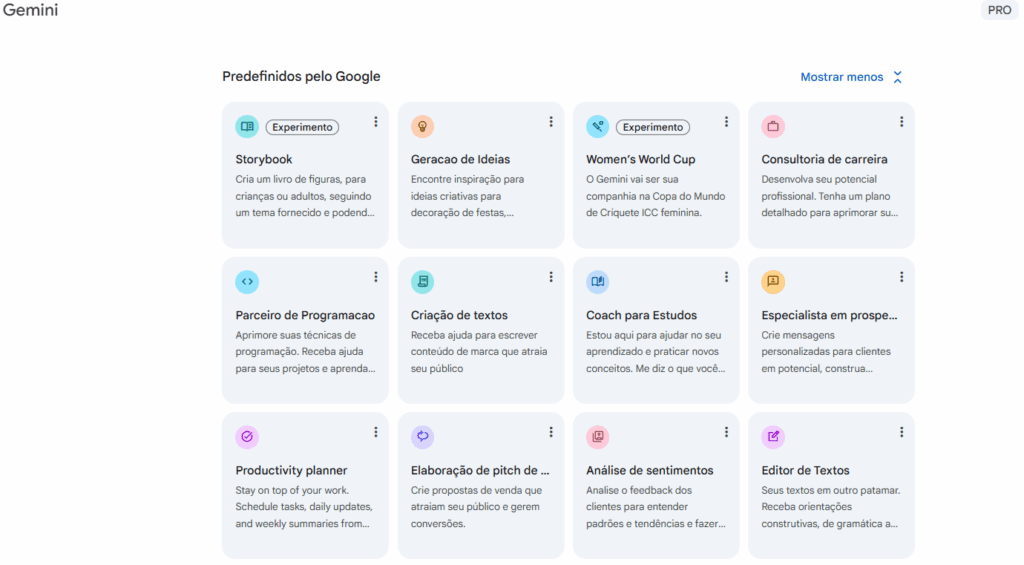Click the Women's World Cup cricket icon
The image size is (1024, 565).
pyautogui.click(x=597, y=127)
